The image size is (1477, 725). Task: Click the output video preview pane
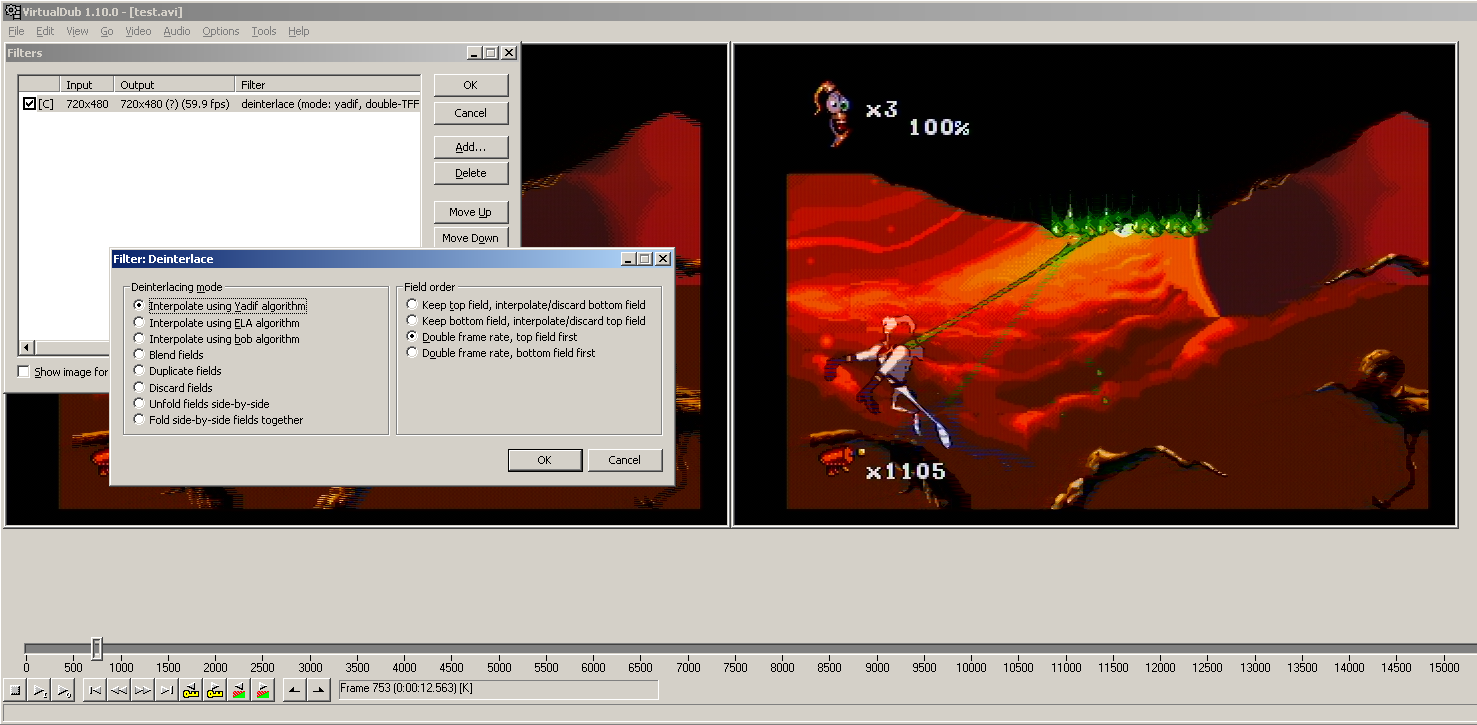coord(1094,283)
